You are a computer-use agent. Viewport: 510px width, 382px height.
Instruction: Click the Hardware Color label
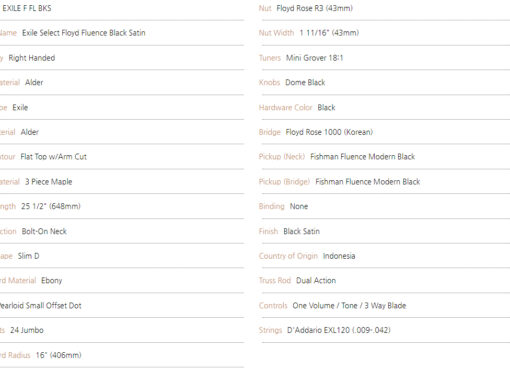point(285,108)
